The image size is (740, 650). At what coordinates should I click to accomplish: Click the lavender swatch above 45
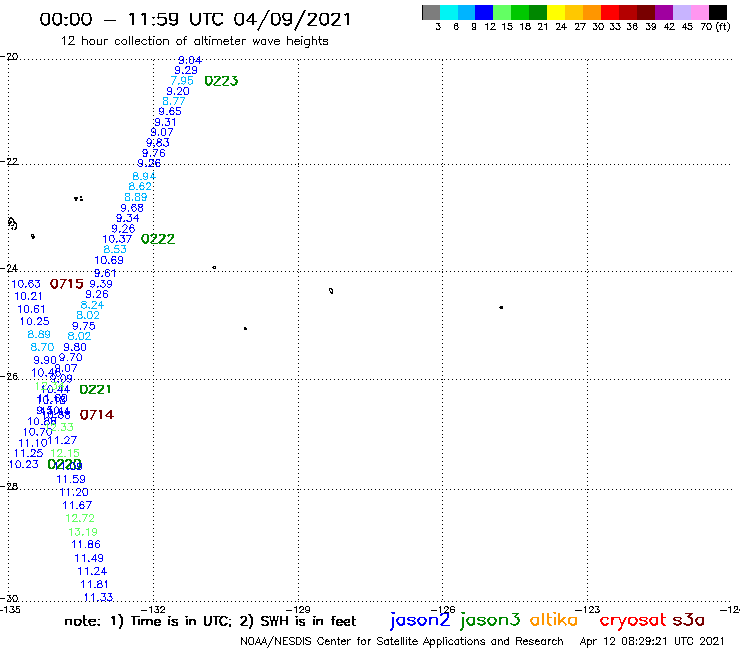681,12
